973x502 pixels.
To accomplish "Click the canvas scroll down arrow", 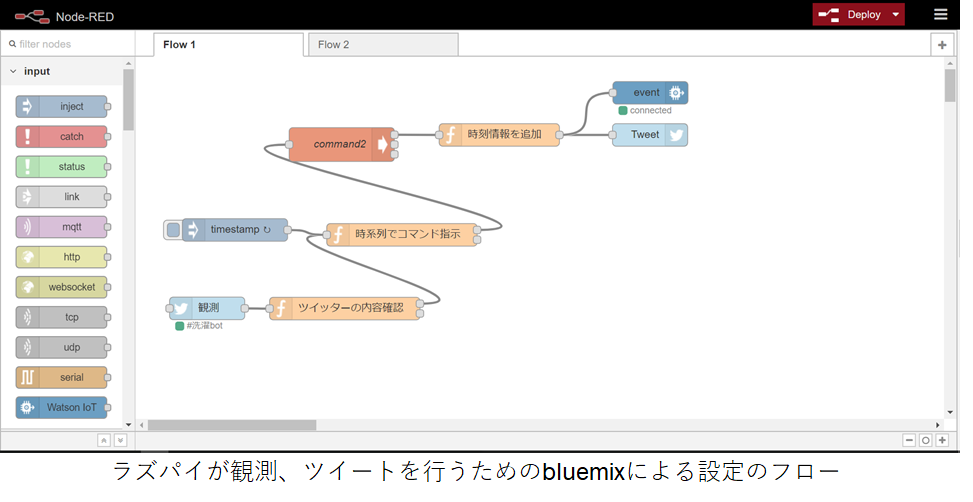I will (950, 413).
